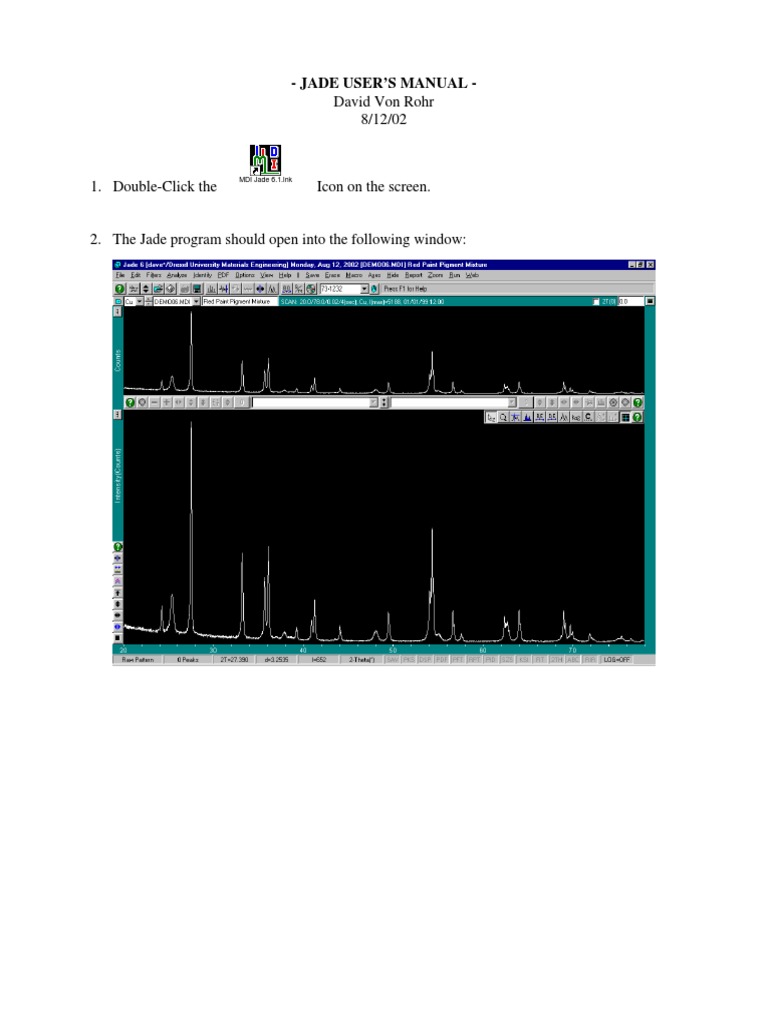Click the Run command in menu bar
768x1024 pixels.
[x=455, y=275]
